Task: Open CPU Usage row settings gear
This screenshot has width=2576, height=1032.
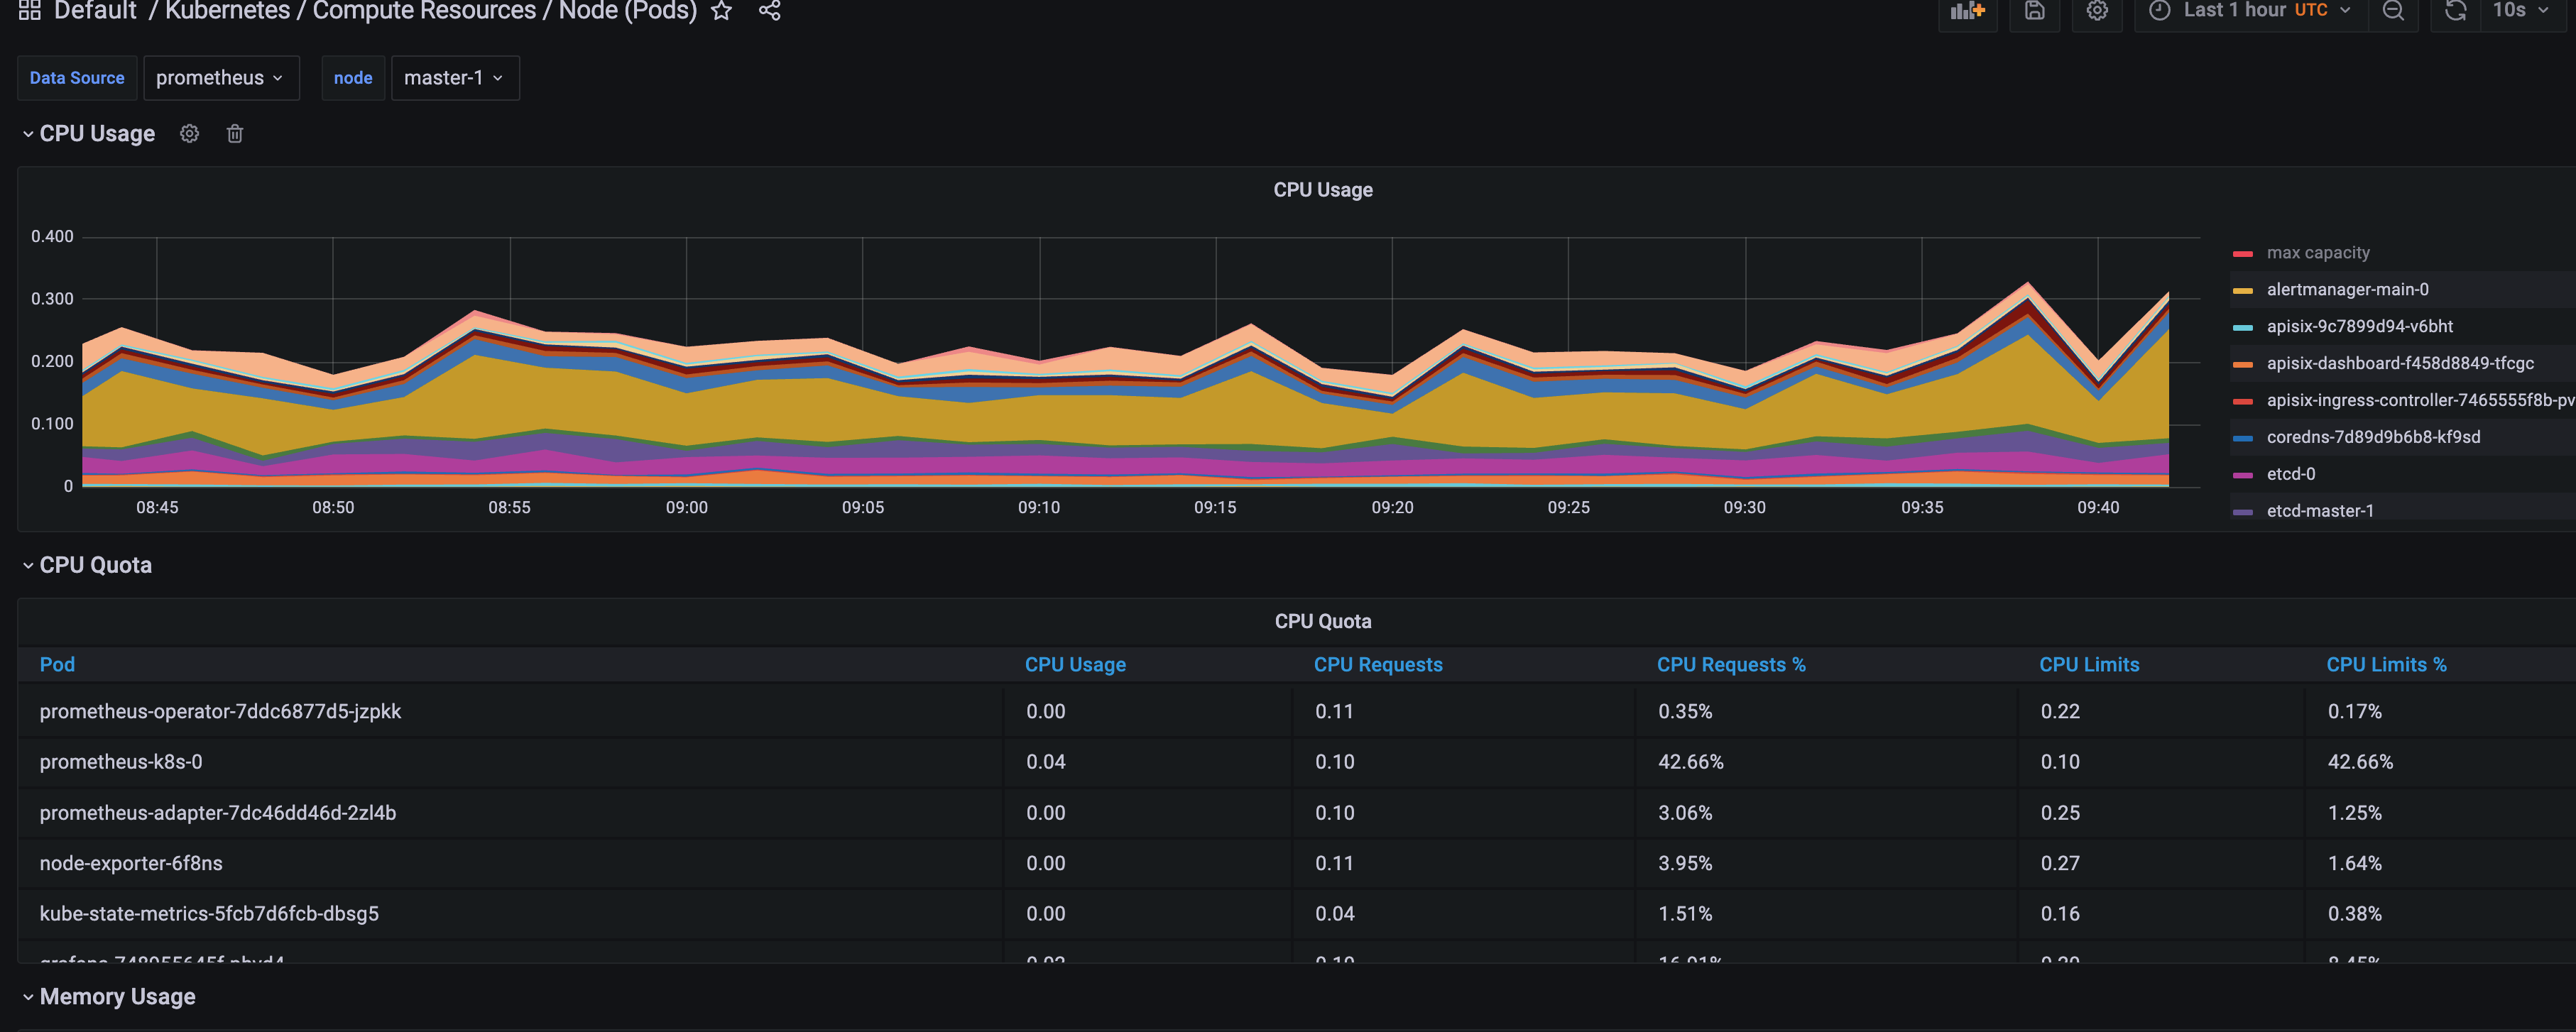Action: point(189,134)
